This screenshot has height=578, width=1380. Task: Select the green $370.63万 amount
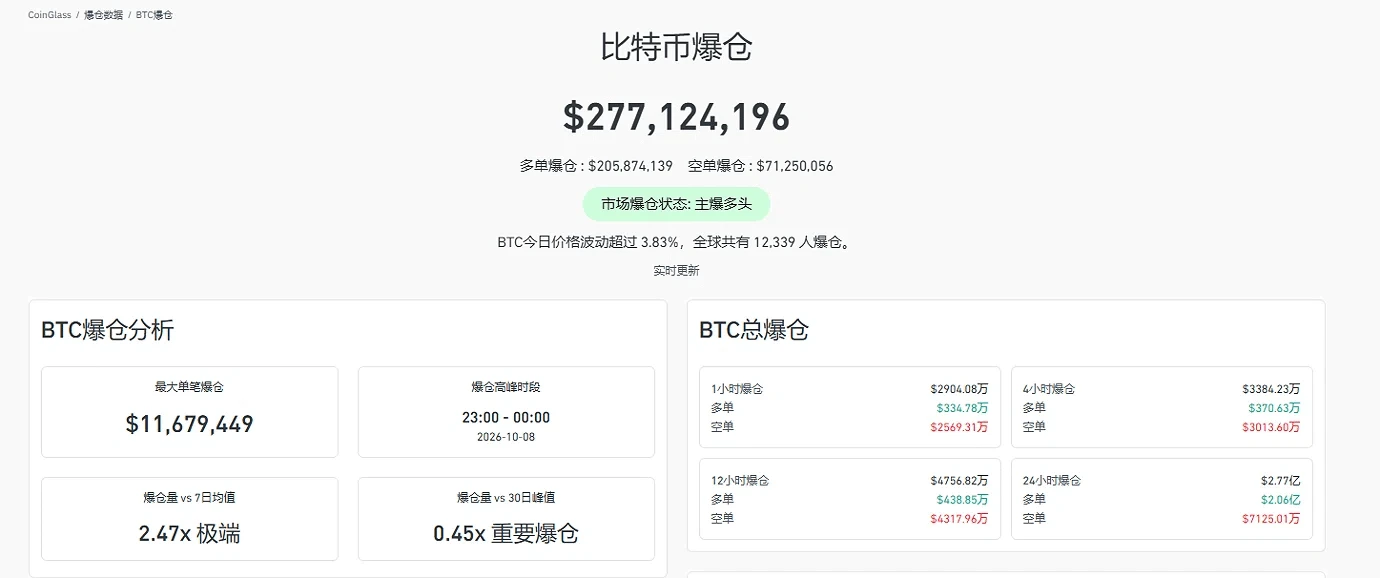click(x=1274, y=408)
